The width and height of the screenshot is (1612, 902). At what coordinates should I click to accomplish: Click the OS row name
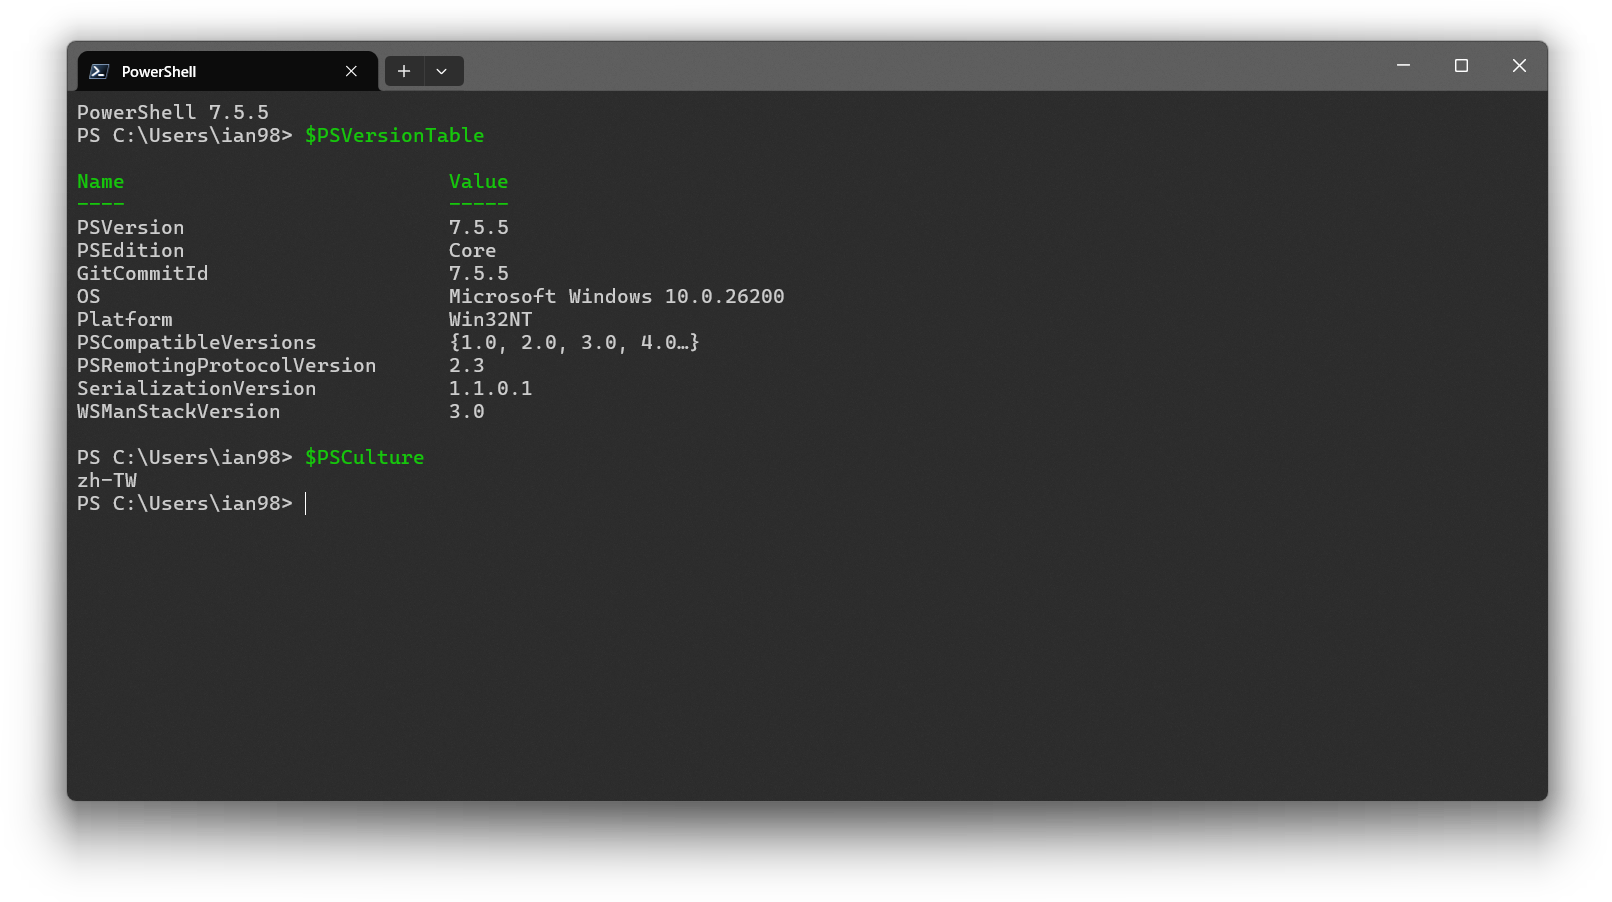tap(89, 296)
